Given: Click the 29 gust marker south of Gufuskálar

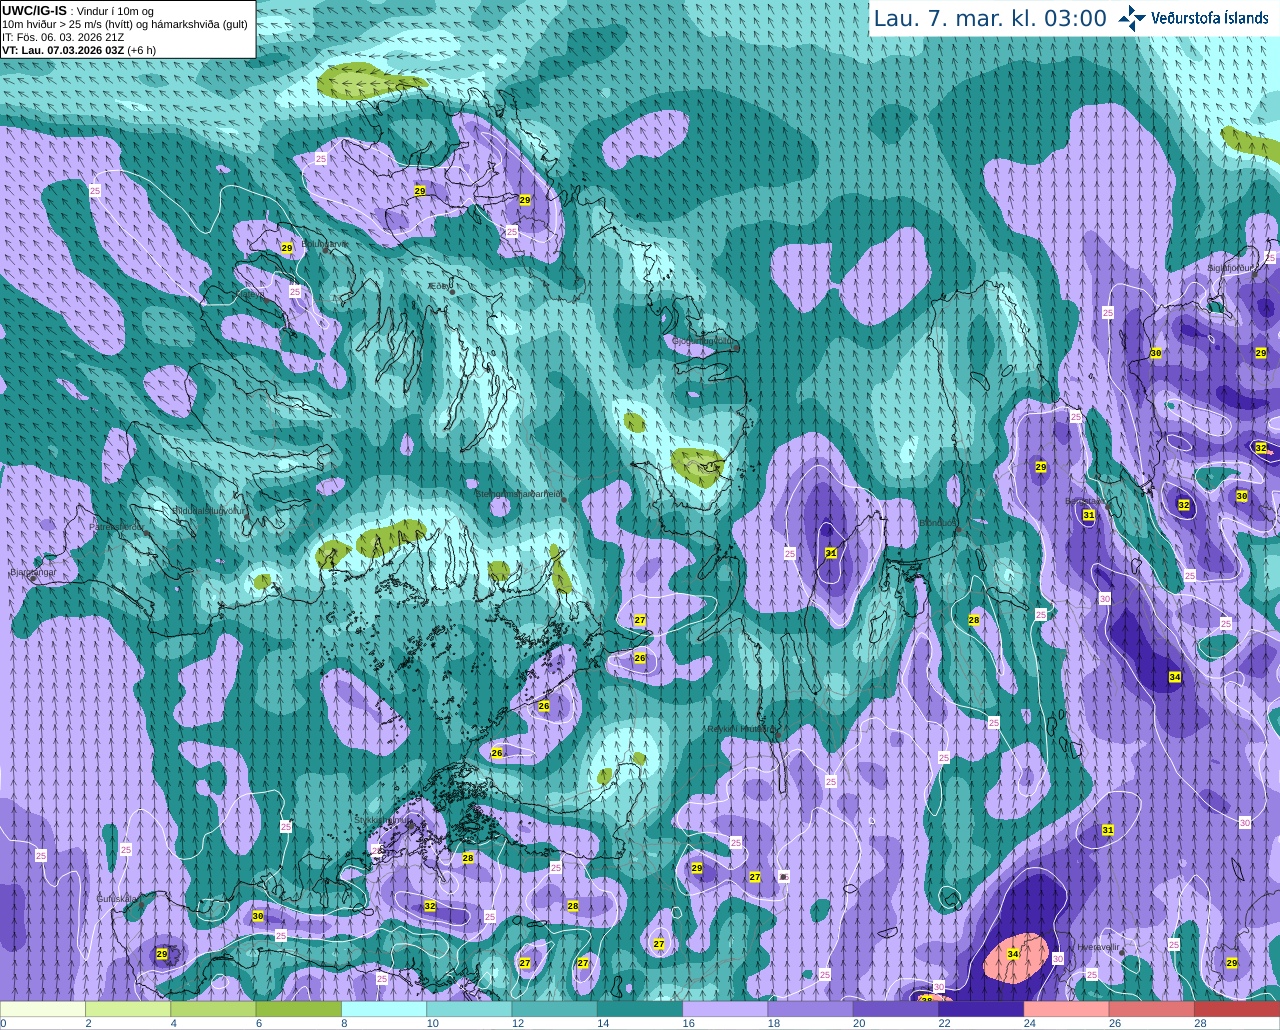Looking at the screenshot, I should (162, 954).
